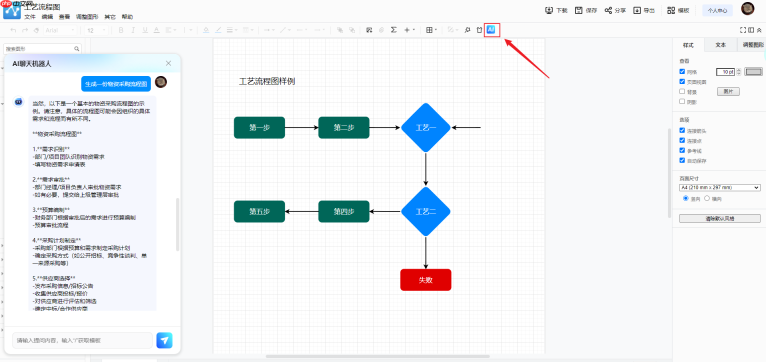This screenshot has width=766, height=362.
Task: Send message with paper plane button
Action: click(x=164, y=341)
